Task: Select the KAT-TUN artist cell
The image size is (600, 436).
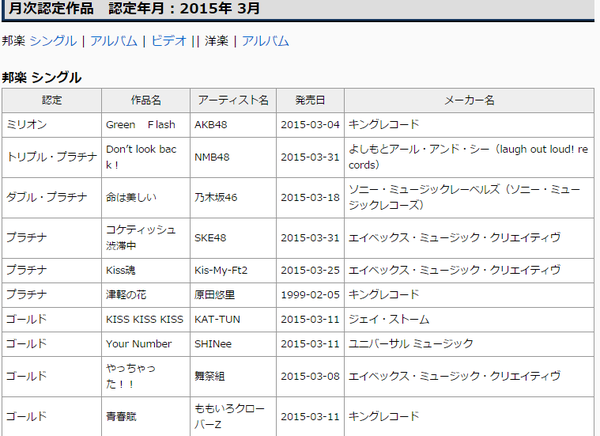Action: click(x=233, y=319)
